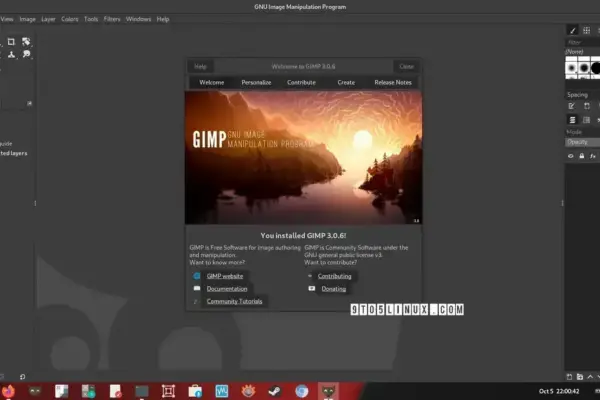The width and height of the screenshot is (600, 400).
Task: Open the Donating link
Action: 334,289
